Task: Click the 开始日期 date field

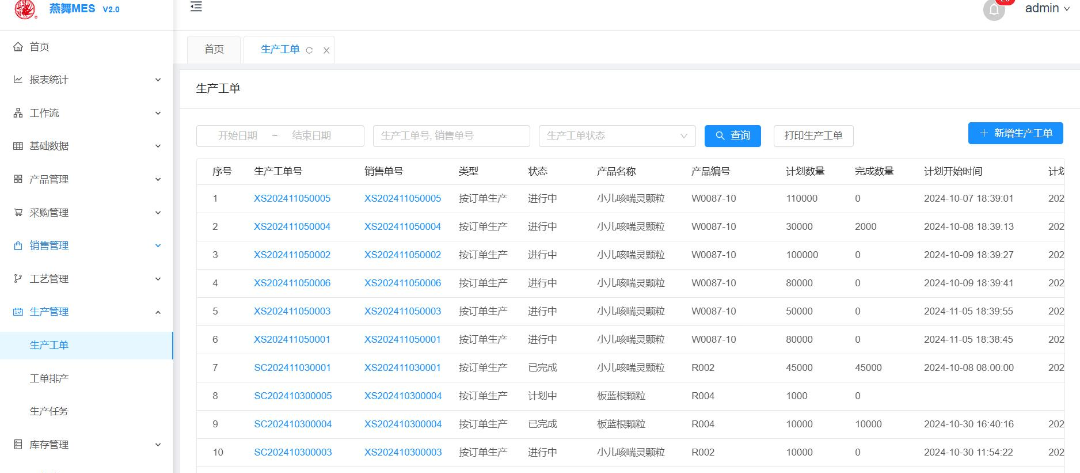Action: coord(238,135)
